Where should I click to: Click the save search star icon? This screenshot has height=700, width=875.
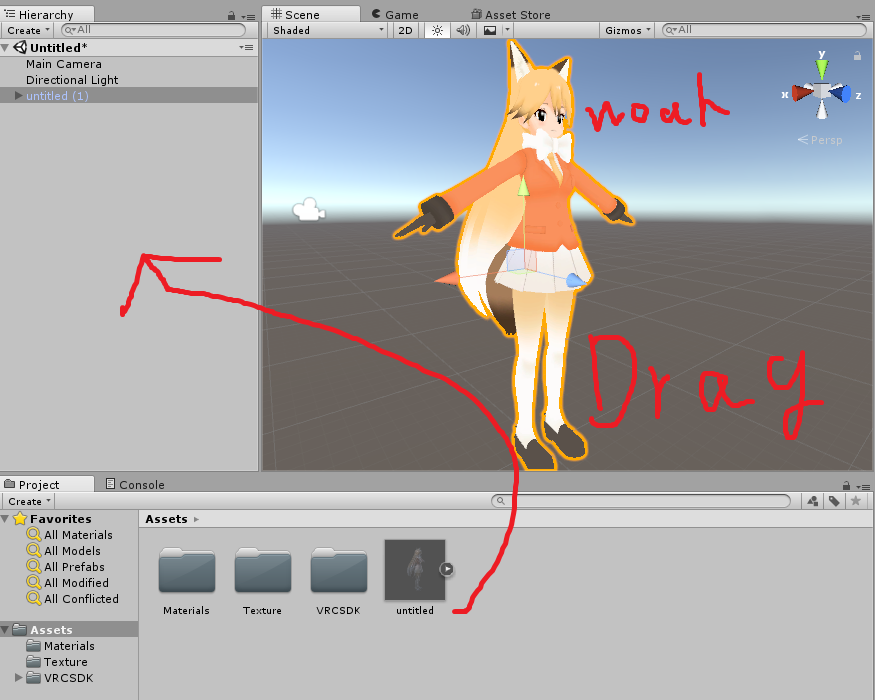click(855, 501)
